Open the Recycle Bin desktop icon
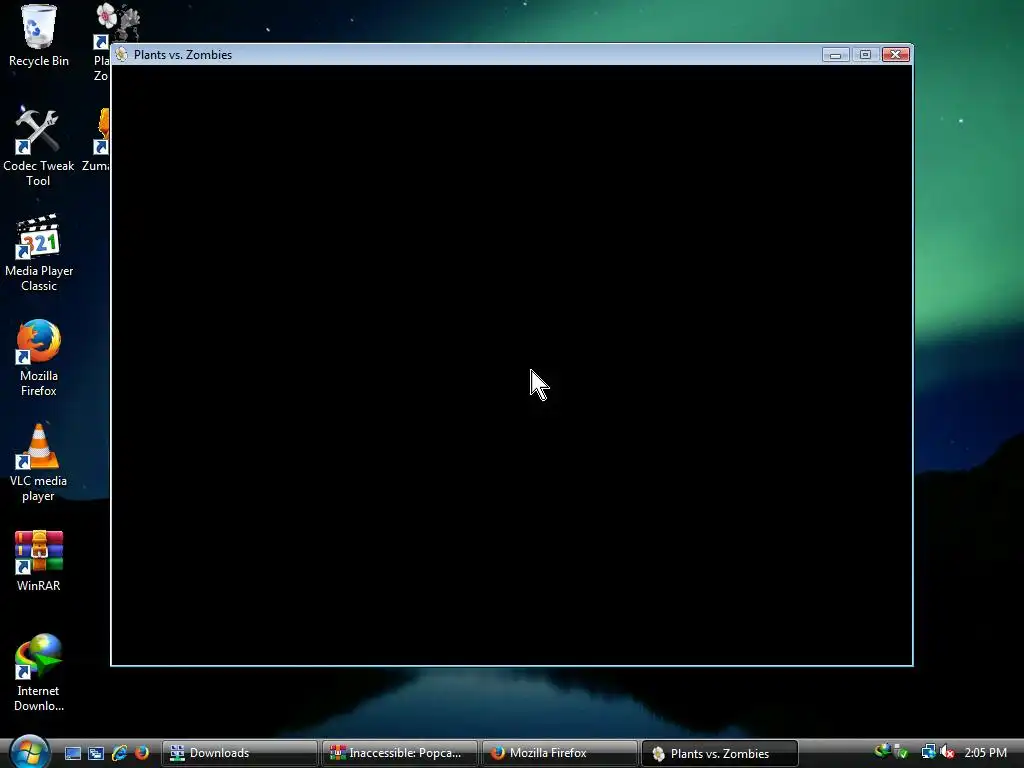This screenshot has width=1024, height=768. click(x=39, y=36)
